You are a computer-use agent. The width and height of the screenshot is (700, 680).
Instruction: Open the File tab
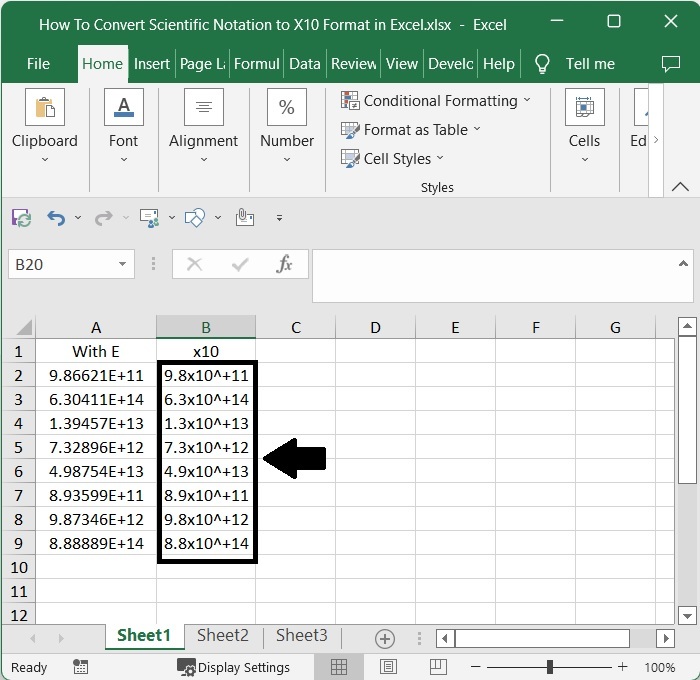38,64
